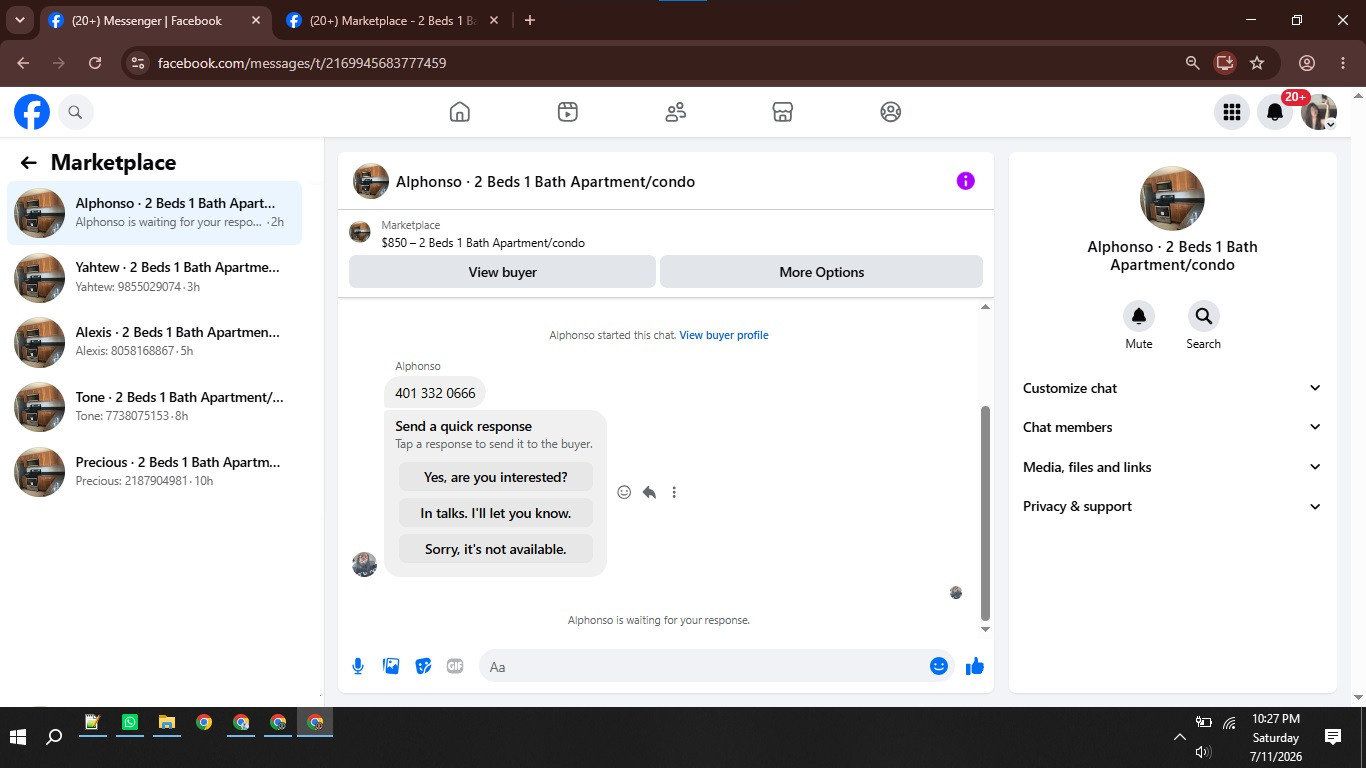Viewport: 1366px width, 768px height.
Task: Reply to the message with arrow icon
Action: [x=649, y=492]
